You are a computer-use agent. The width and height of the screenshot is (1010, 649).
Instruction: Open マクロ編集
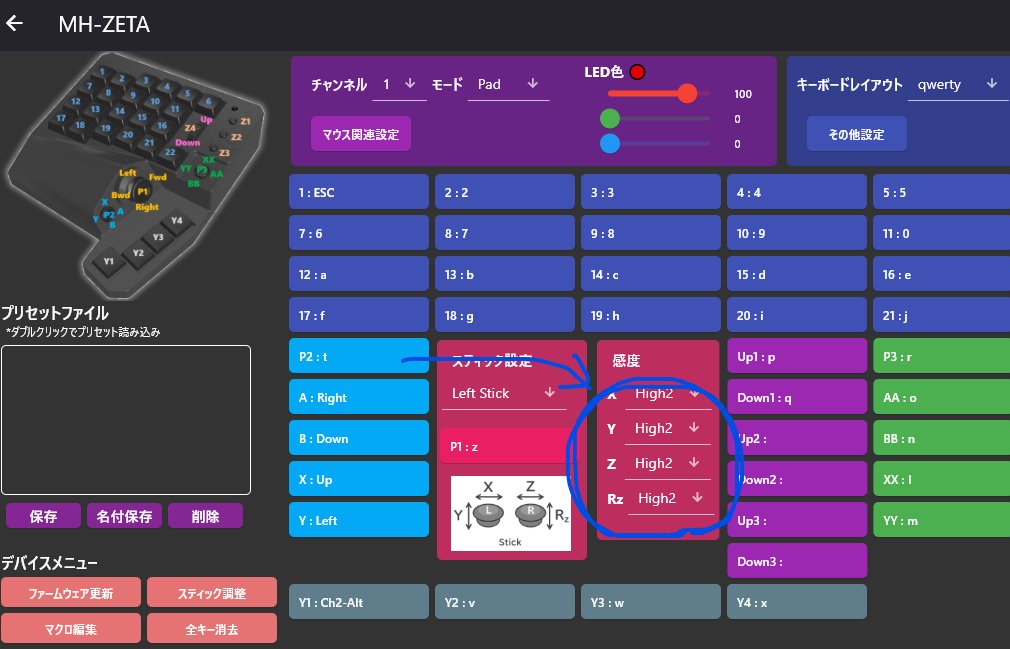(70, 628)
